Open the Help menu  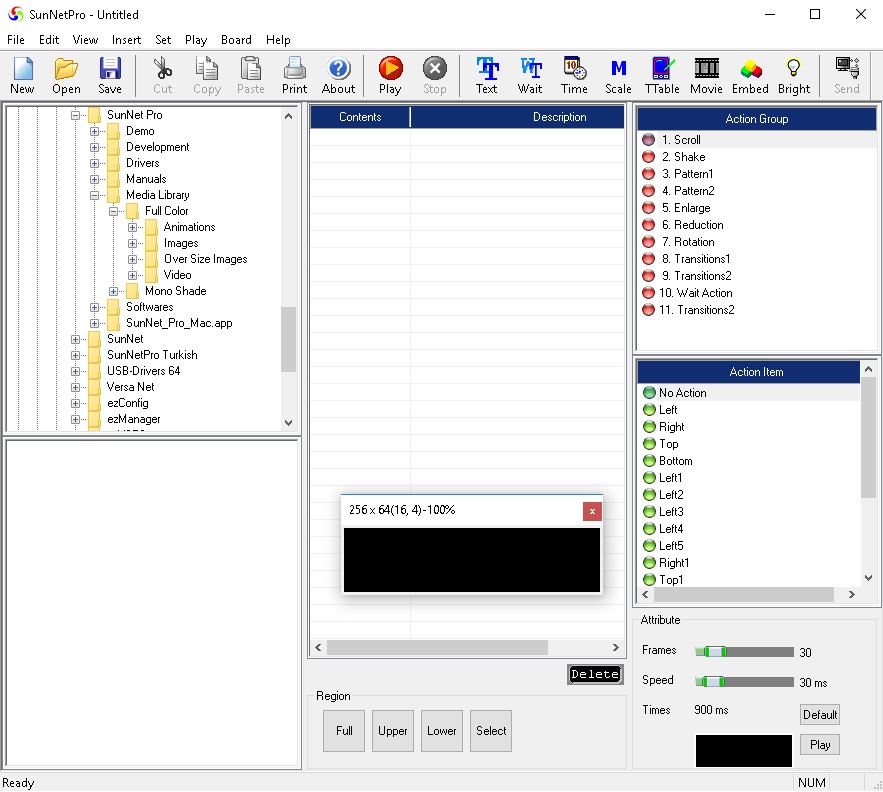278,40
